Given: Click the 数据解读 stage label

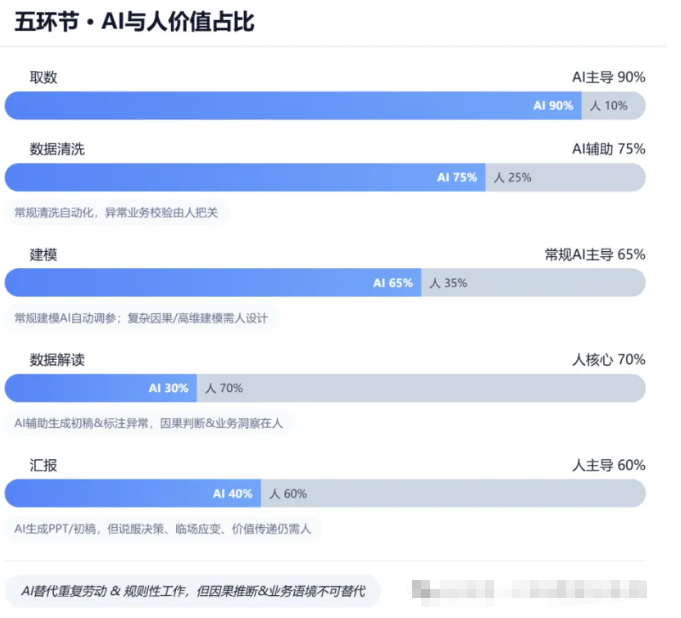Looking at the screenshot, I should point(57,360).
